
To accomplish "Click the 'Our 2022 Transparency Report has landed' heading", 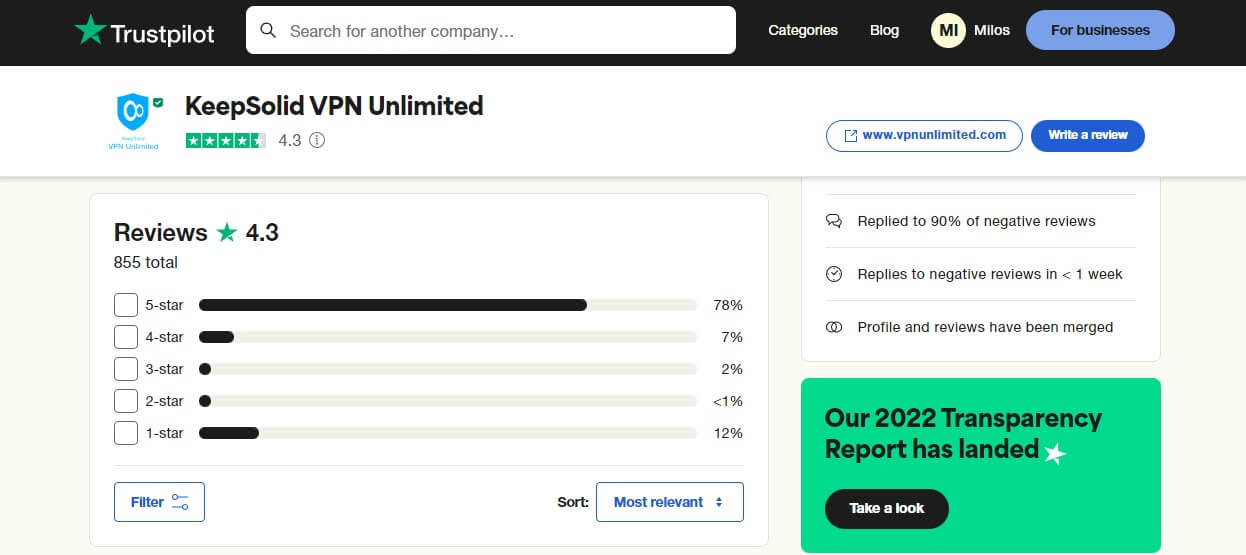I will [963, 433].
